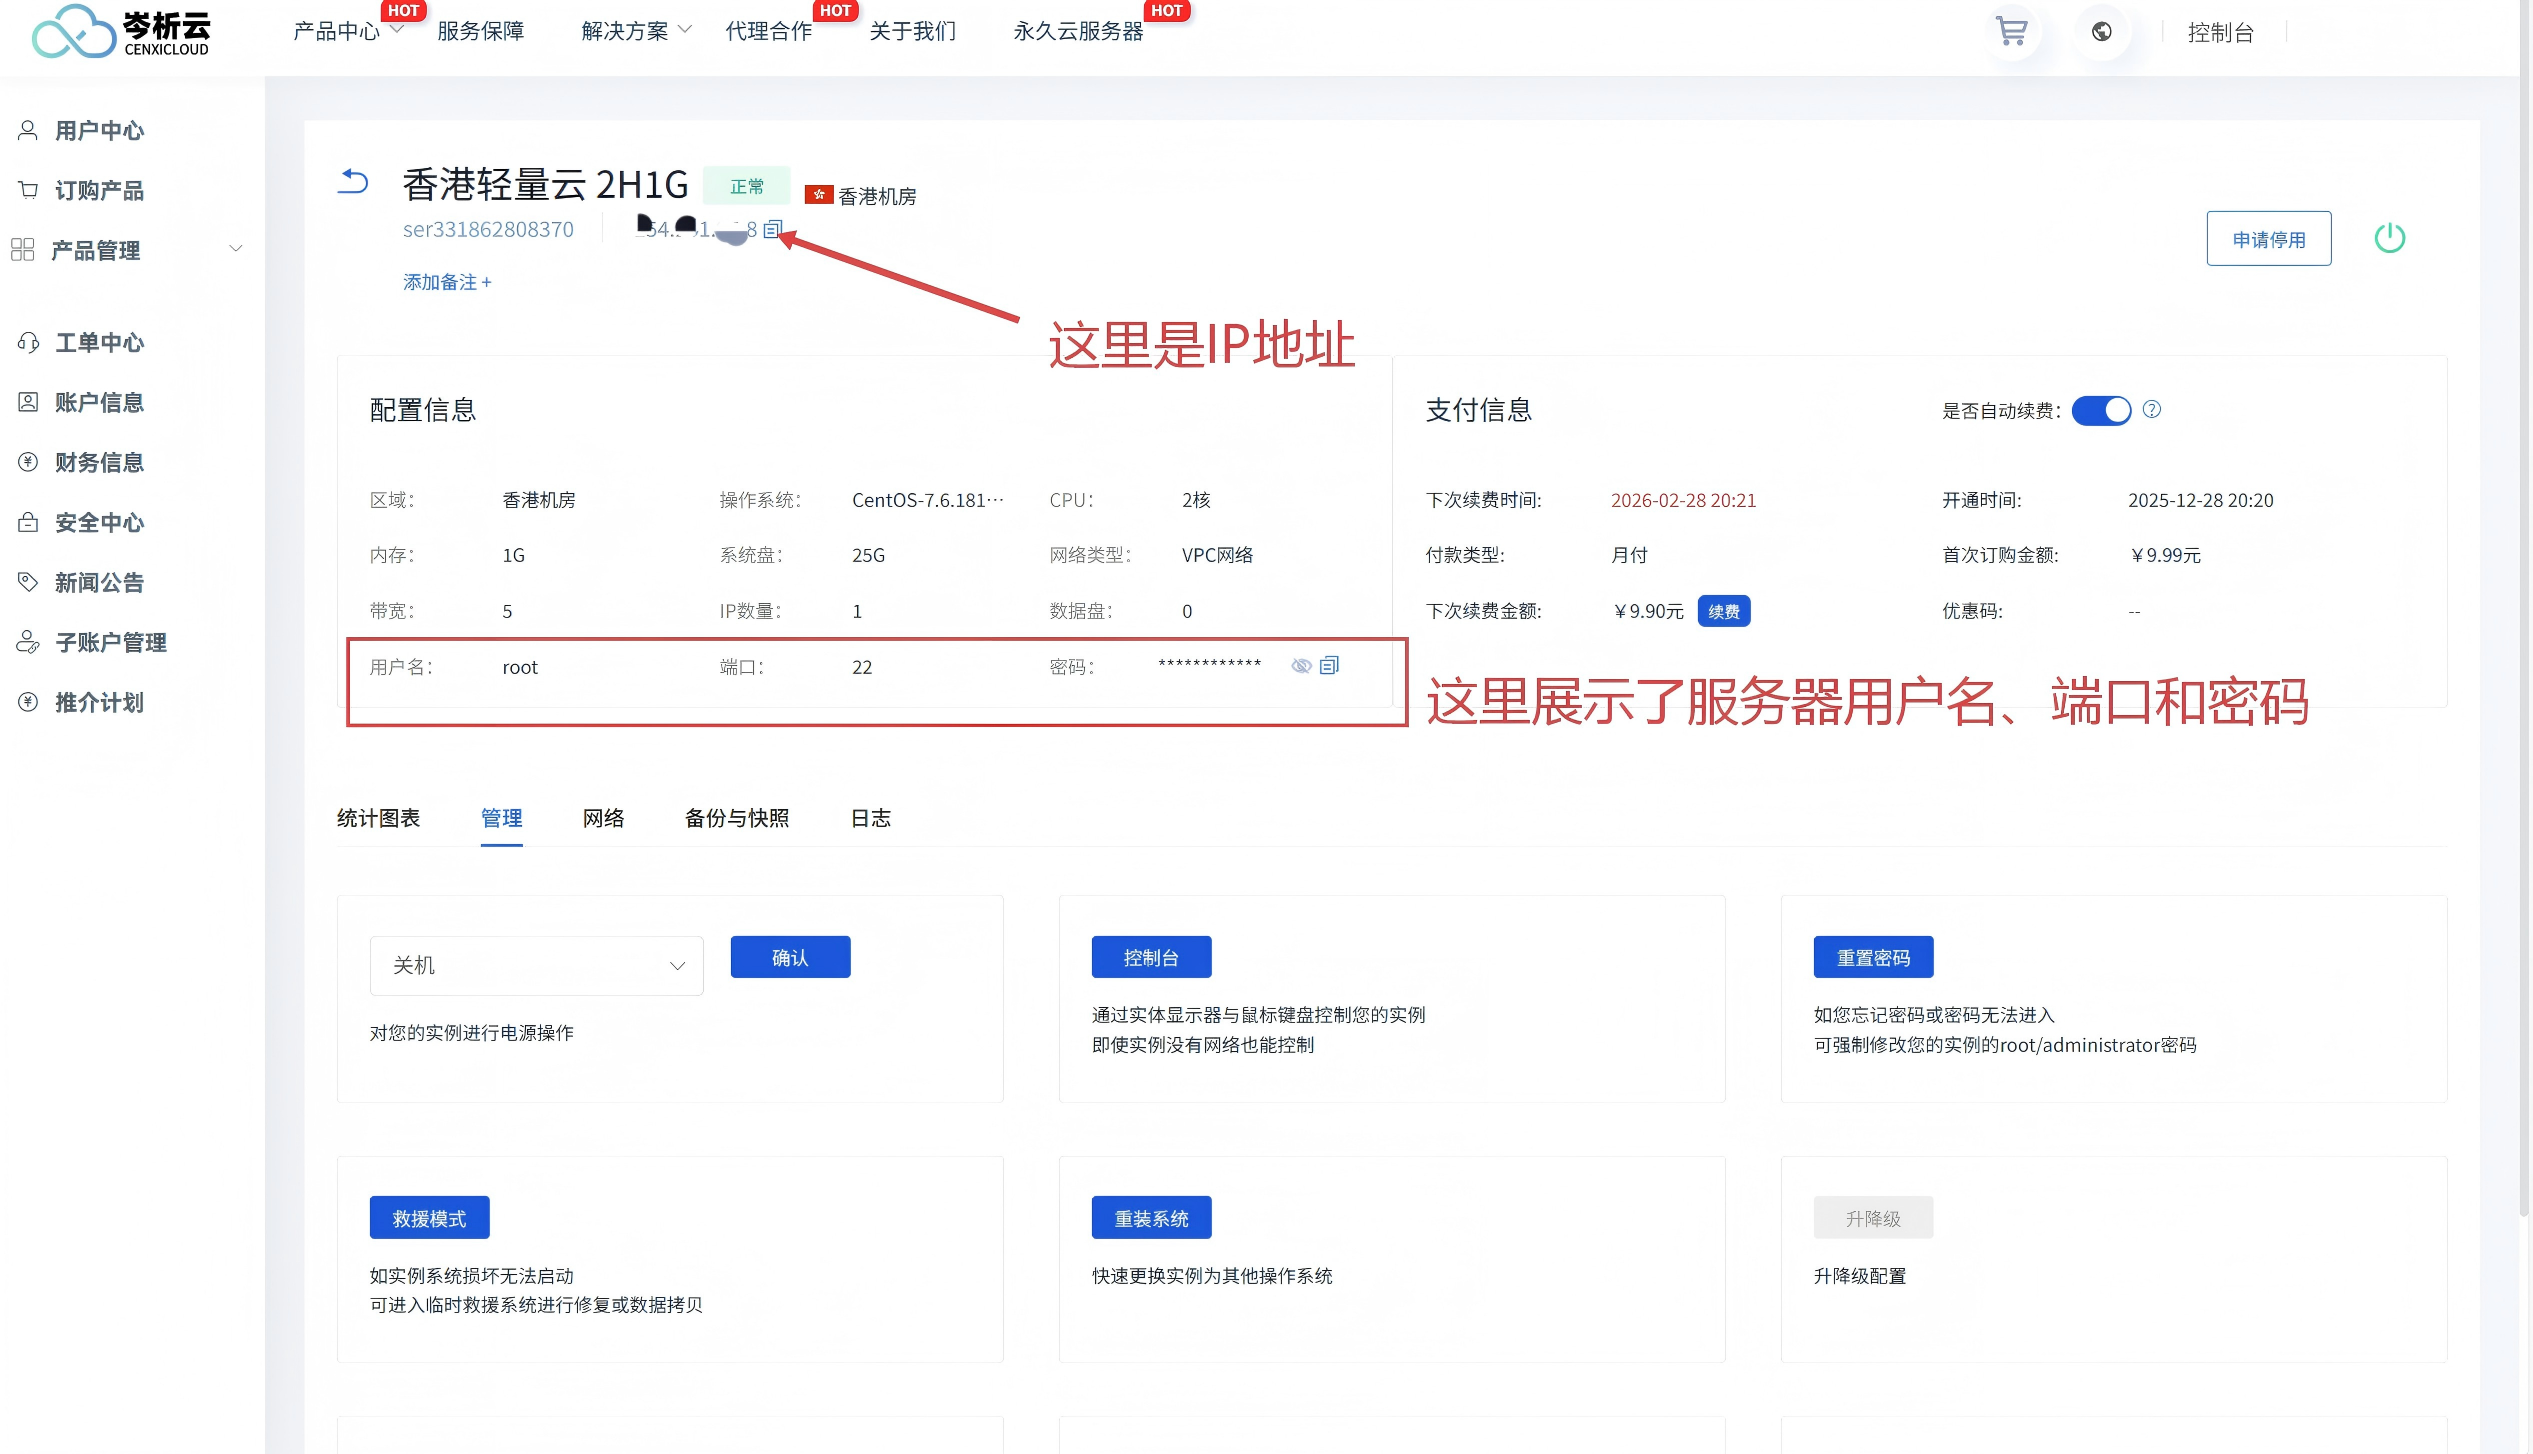
Task: Copy the password using the copy icon
Action: click(x=1329, y=665)
